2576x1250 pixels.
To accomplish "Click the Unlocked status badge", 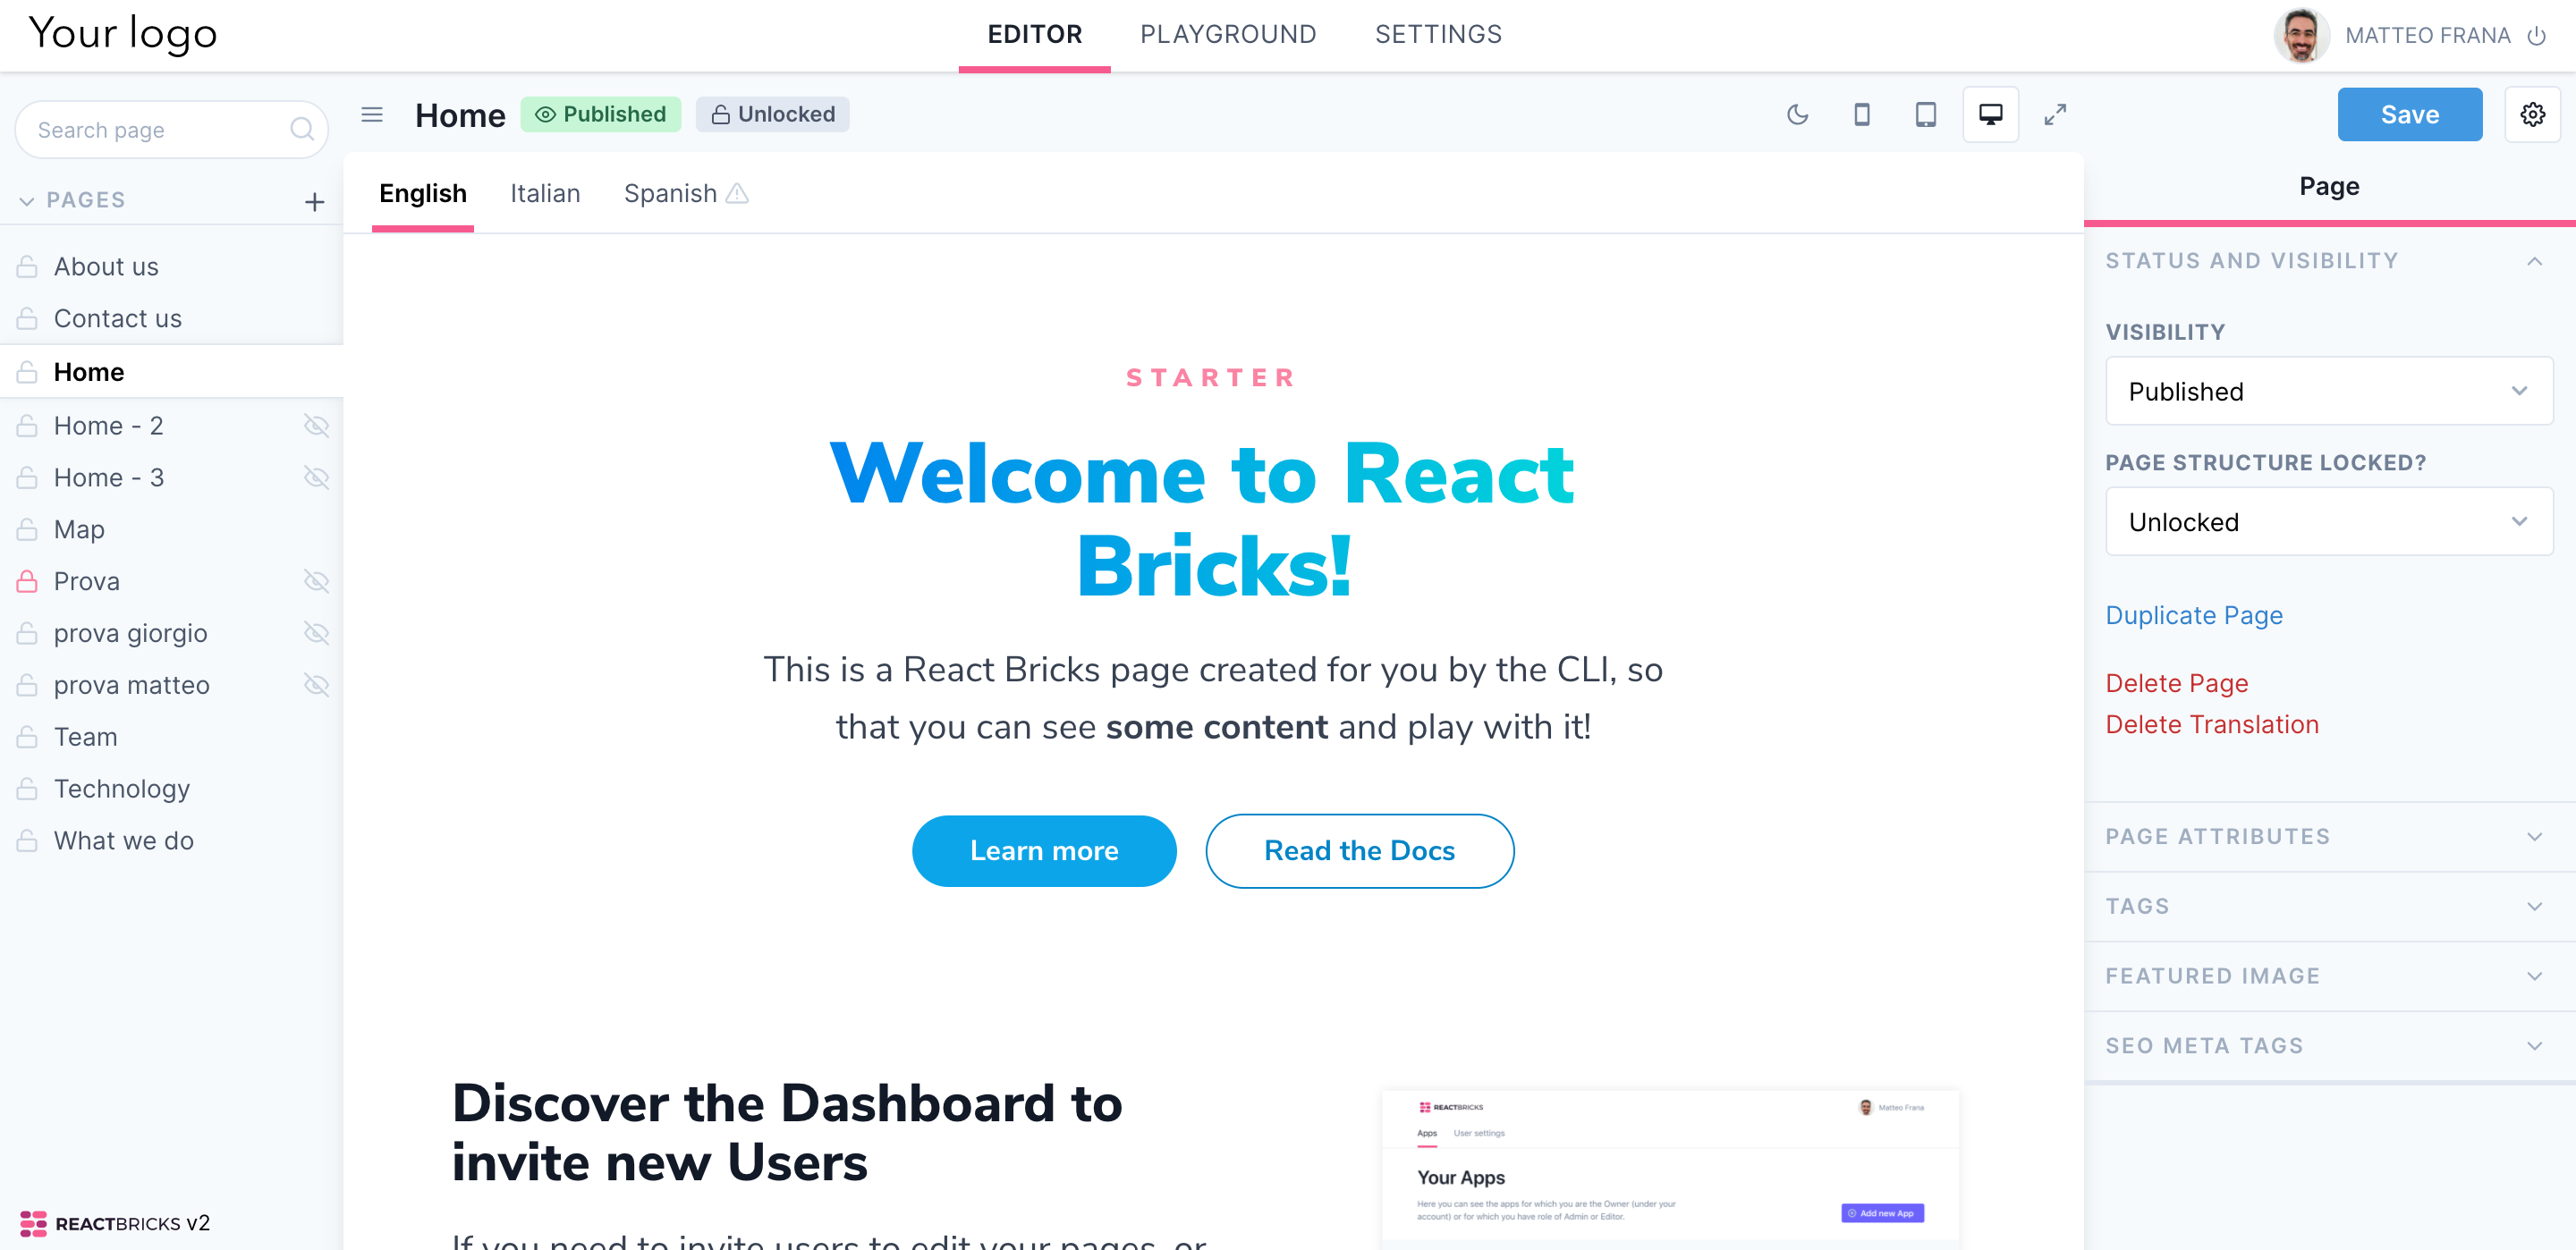I will pos(772,115).
